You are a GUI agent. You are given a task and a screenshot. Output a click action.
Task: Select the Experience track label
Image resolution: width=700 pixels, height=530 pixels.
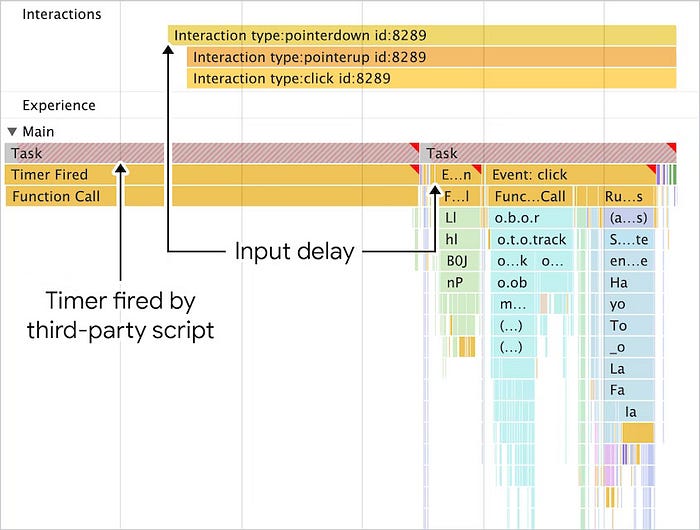coord(59,105)
